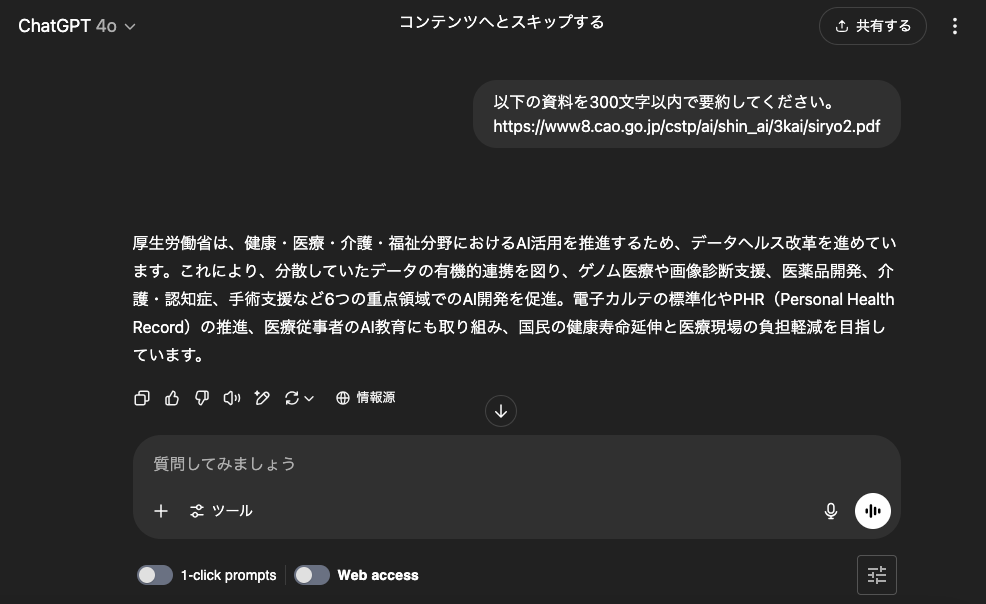Click the 質問してみましょう message input
This screenshot has height=604, width=986.
point(516,464)
